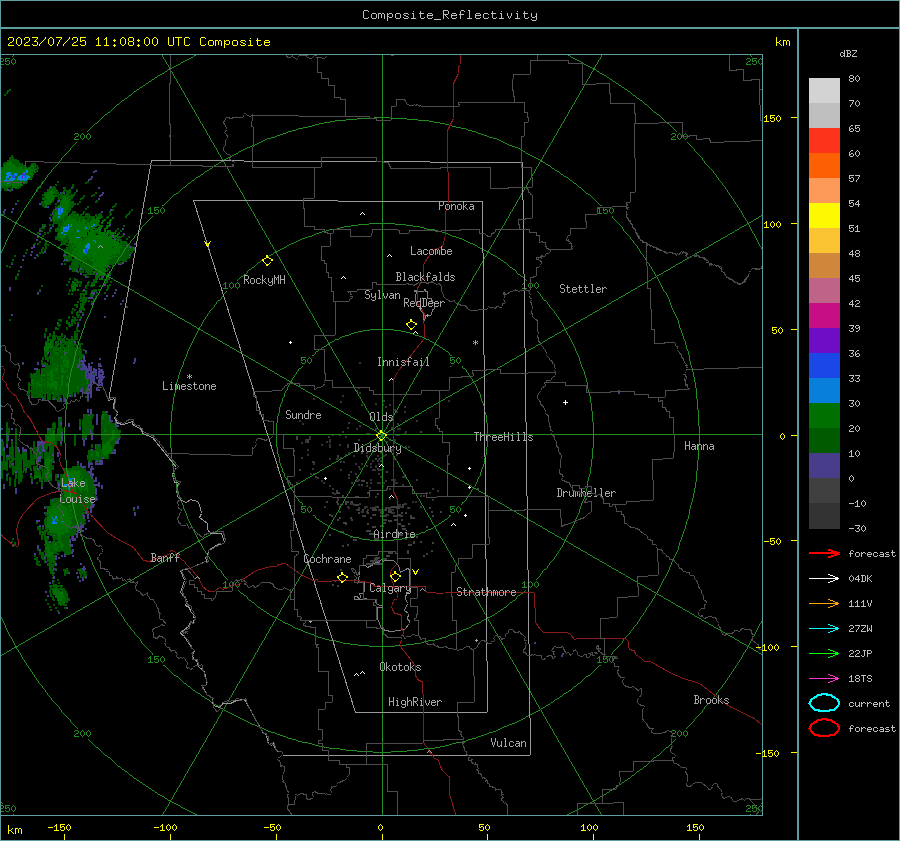
Task: Click the Composite_Reflectivity title text
Action: point(449,15)
